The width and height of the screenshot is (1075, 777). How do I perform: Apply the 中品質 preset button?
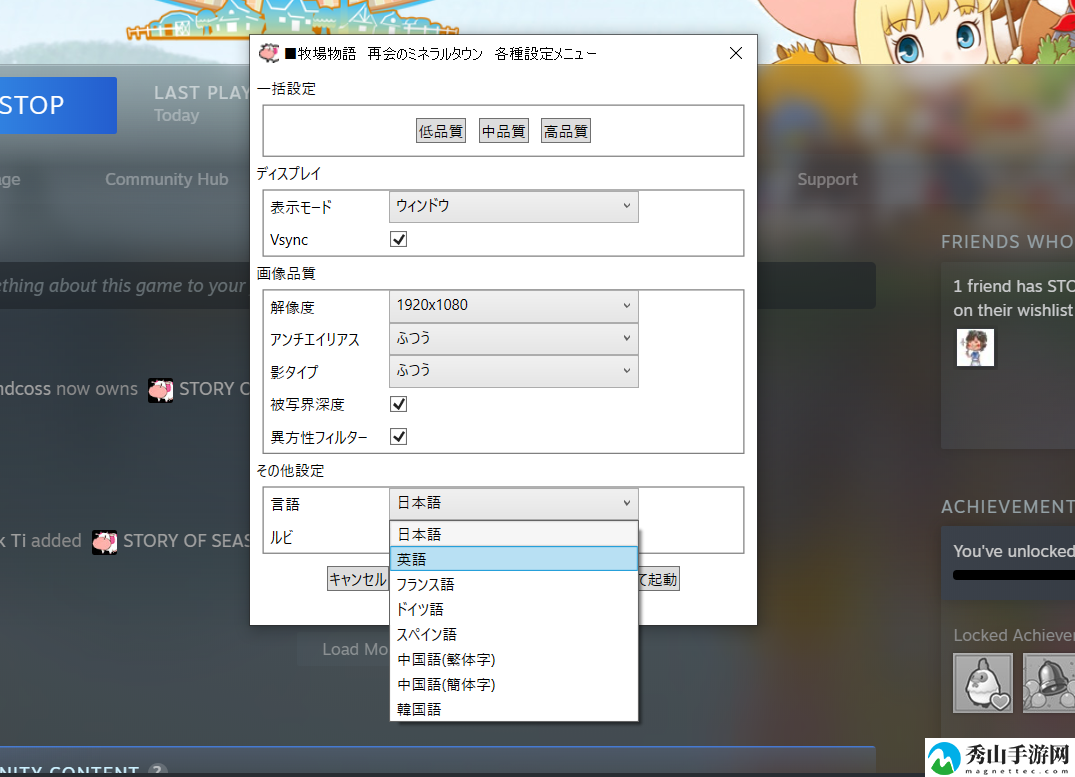coord(504,131)
